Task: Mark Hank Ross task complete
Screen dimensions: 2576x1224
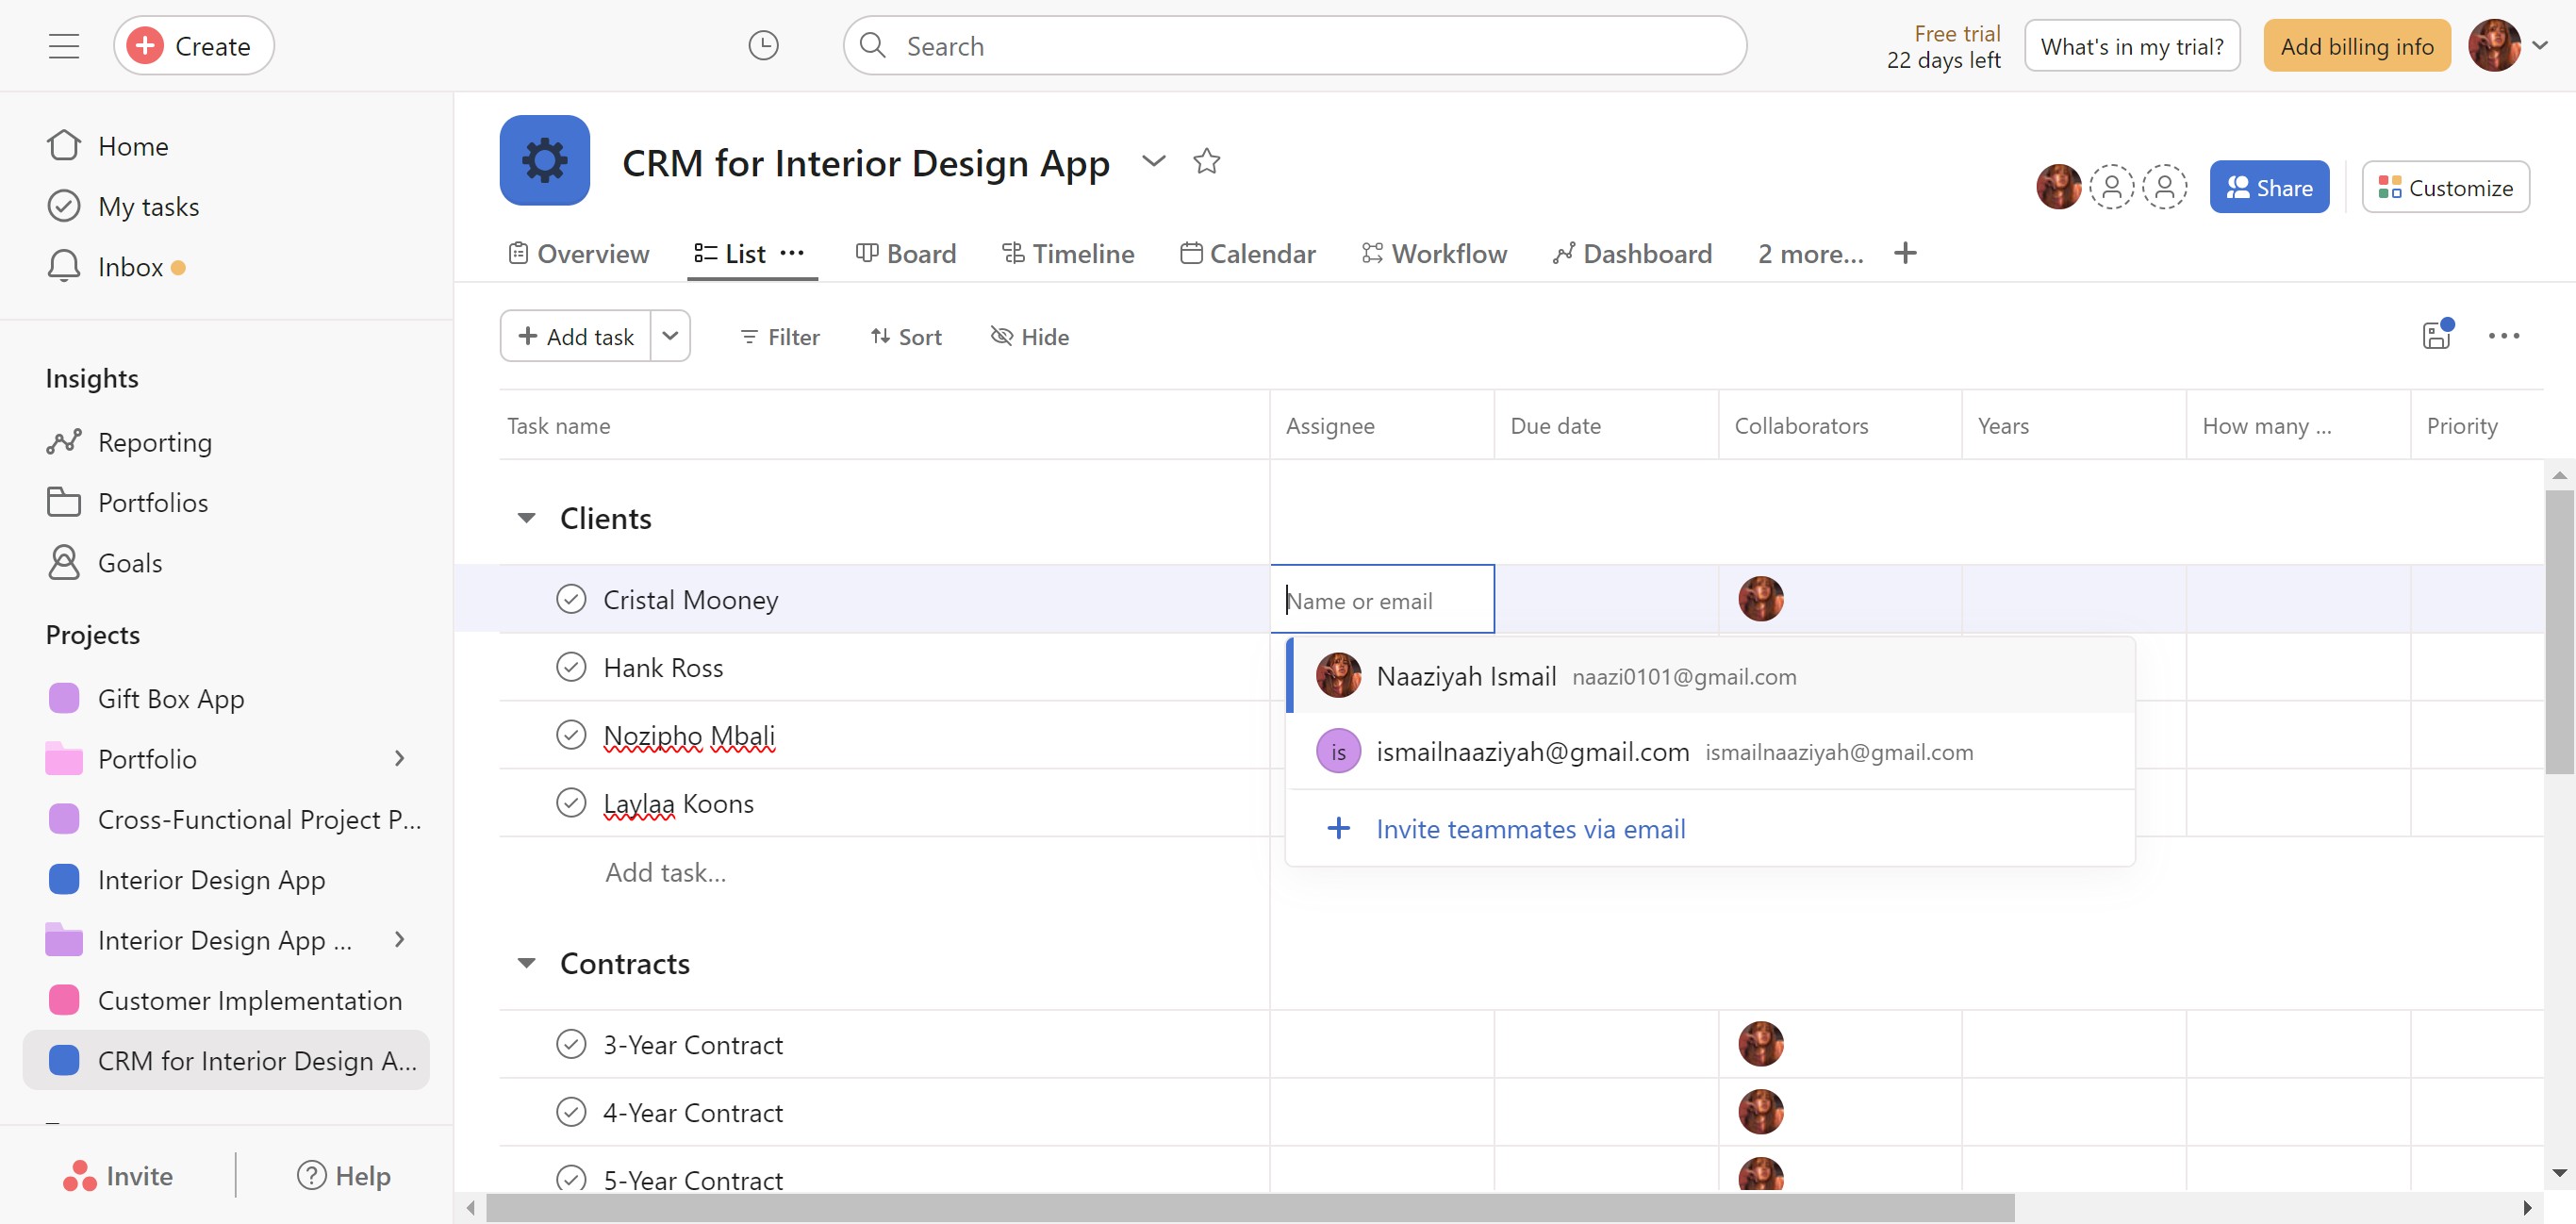Action: pos(571,667)
